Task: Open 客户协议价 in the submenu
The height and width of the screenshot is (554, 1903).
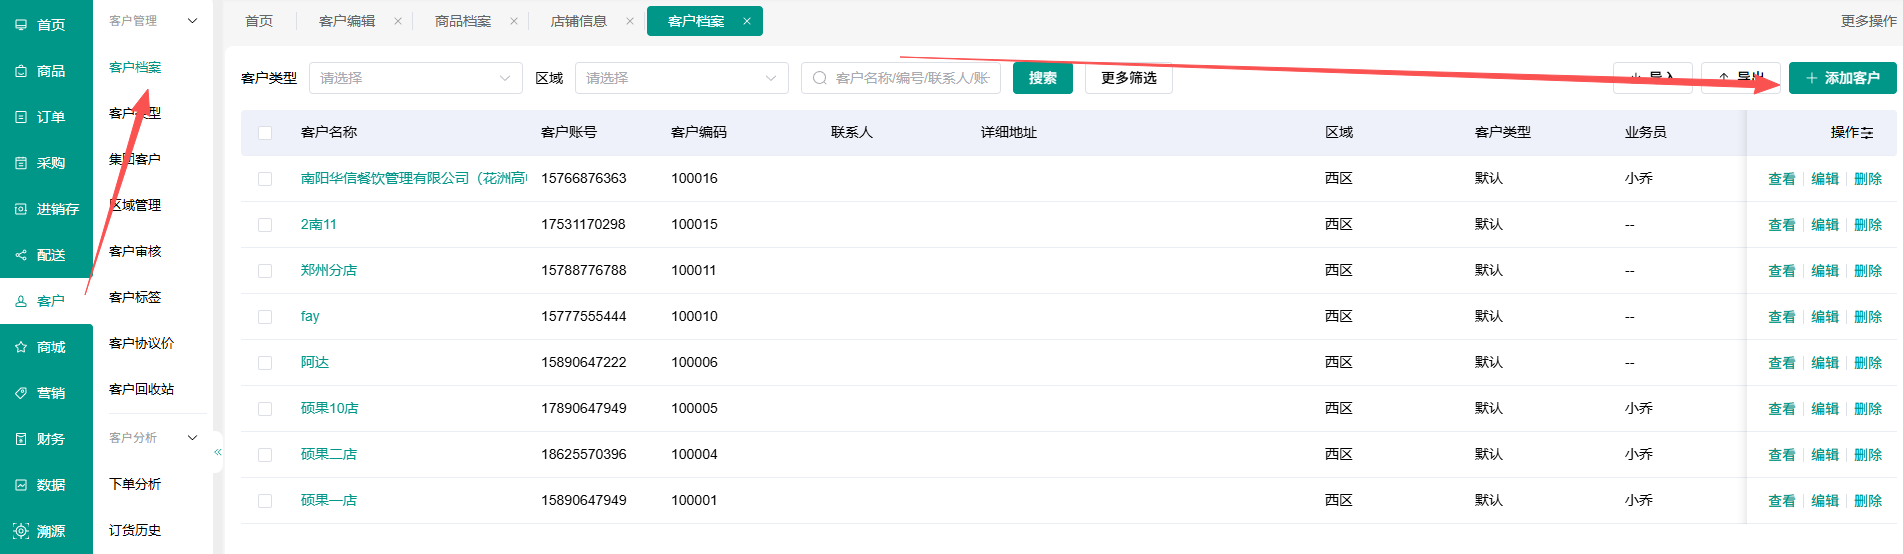Action: pyautogui.click(x=141, y=343)
